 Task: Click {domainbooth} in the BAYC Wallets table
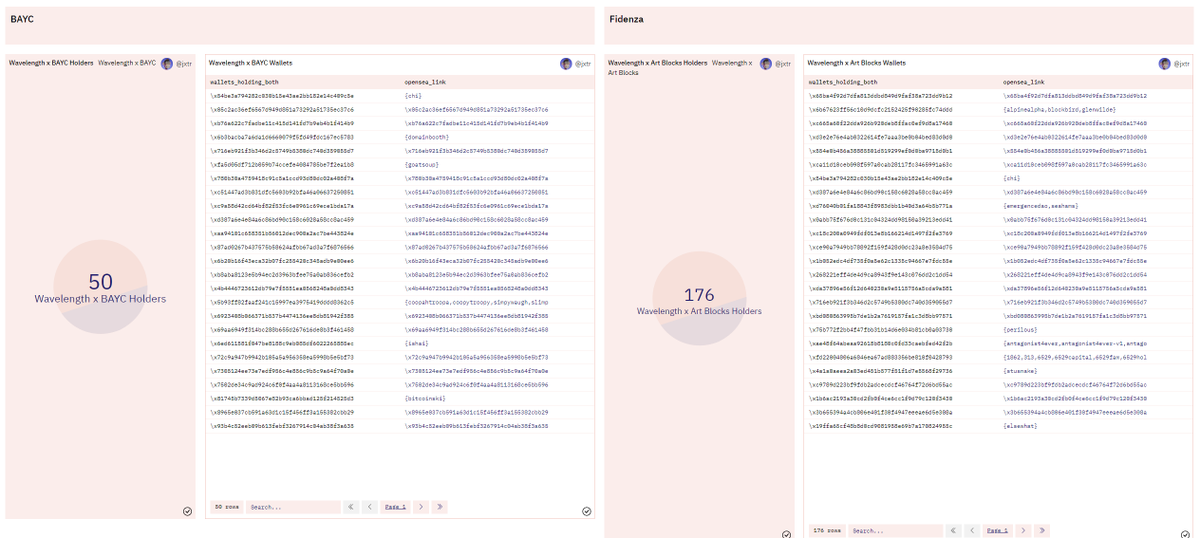428,135
